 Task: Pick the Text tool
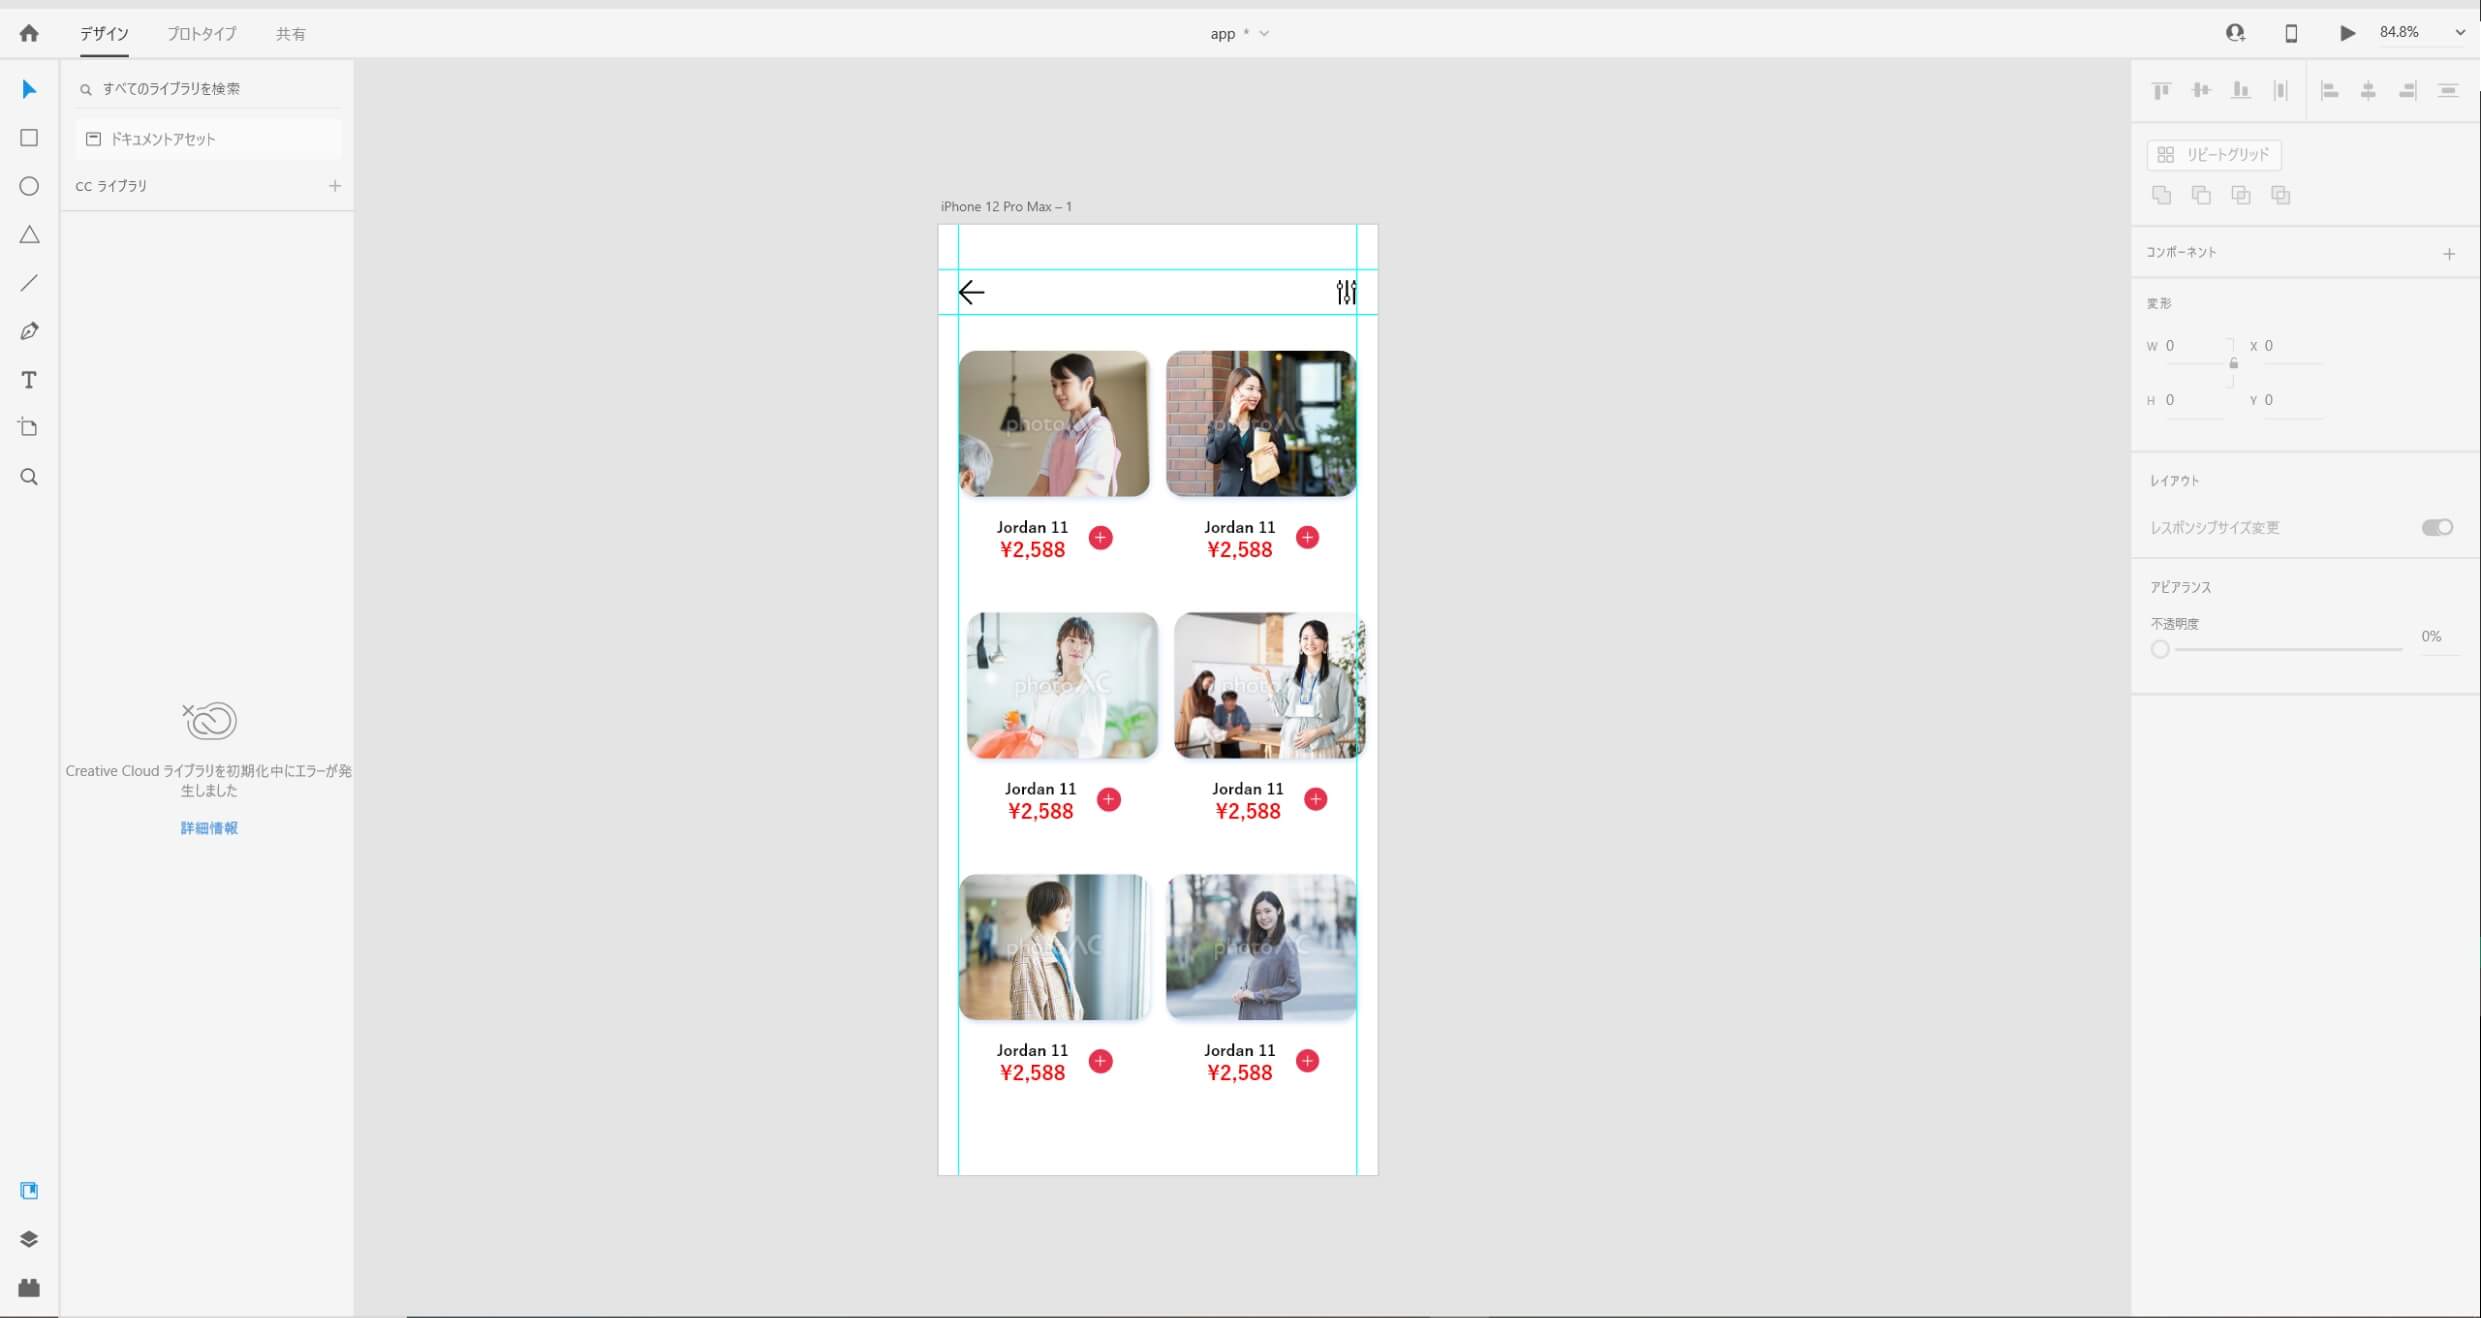(x=29, y=379)
